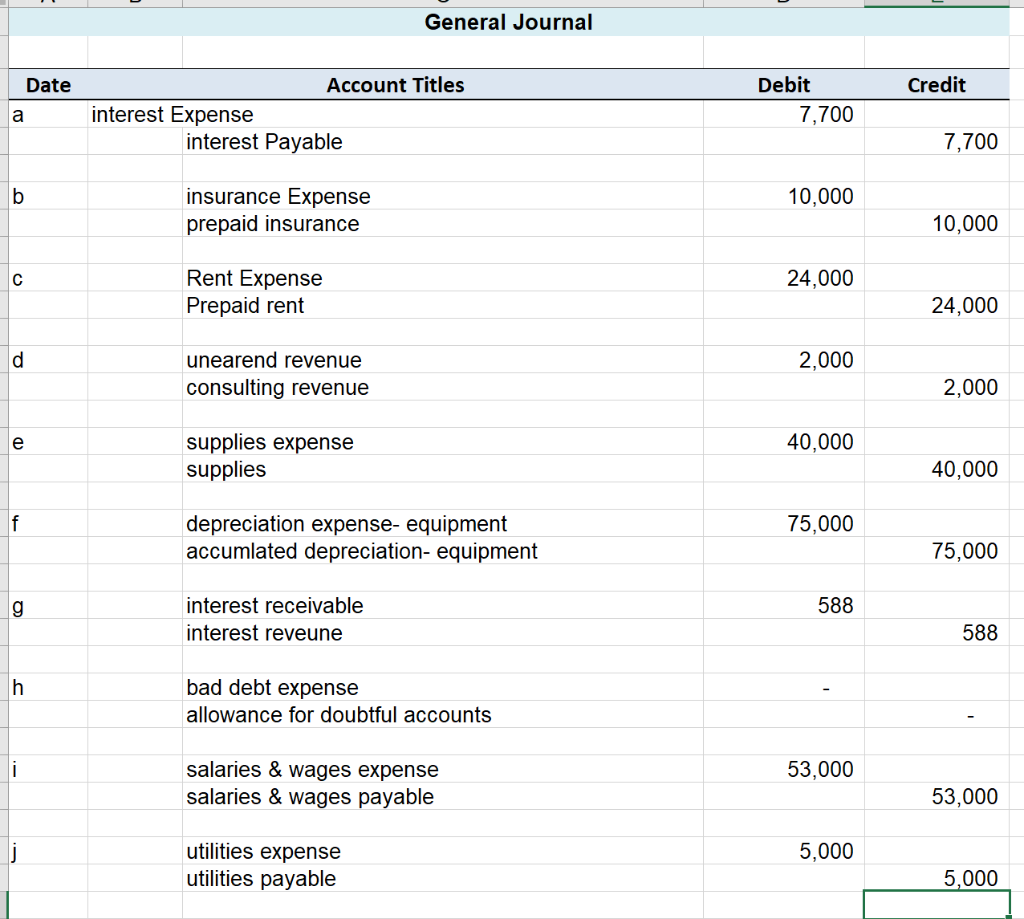Screen dimensions: 1024x919
Task: Select the allowance for doubtful accounts cell
Action: pos(443,715)
